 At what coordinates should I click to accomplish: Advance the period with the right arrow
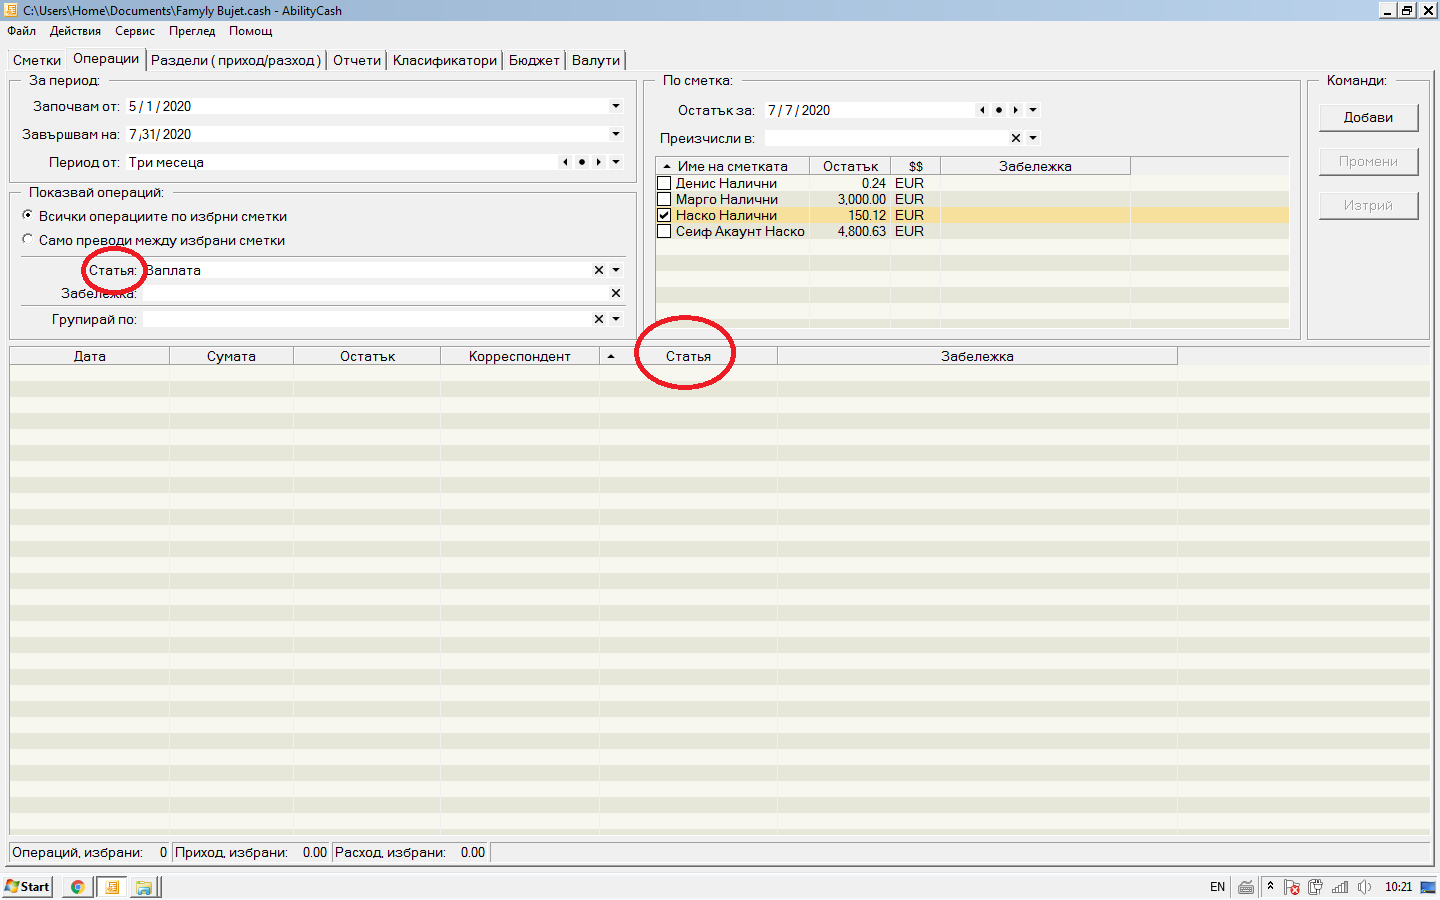point(599,162)
